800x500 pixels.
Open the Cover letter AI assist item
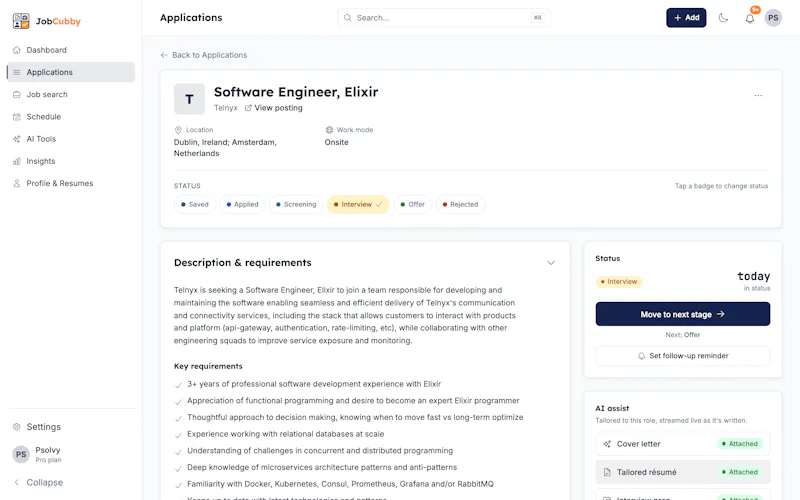point(683,444)
